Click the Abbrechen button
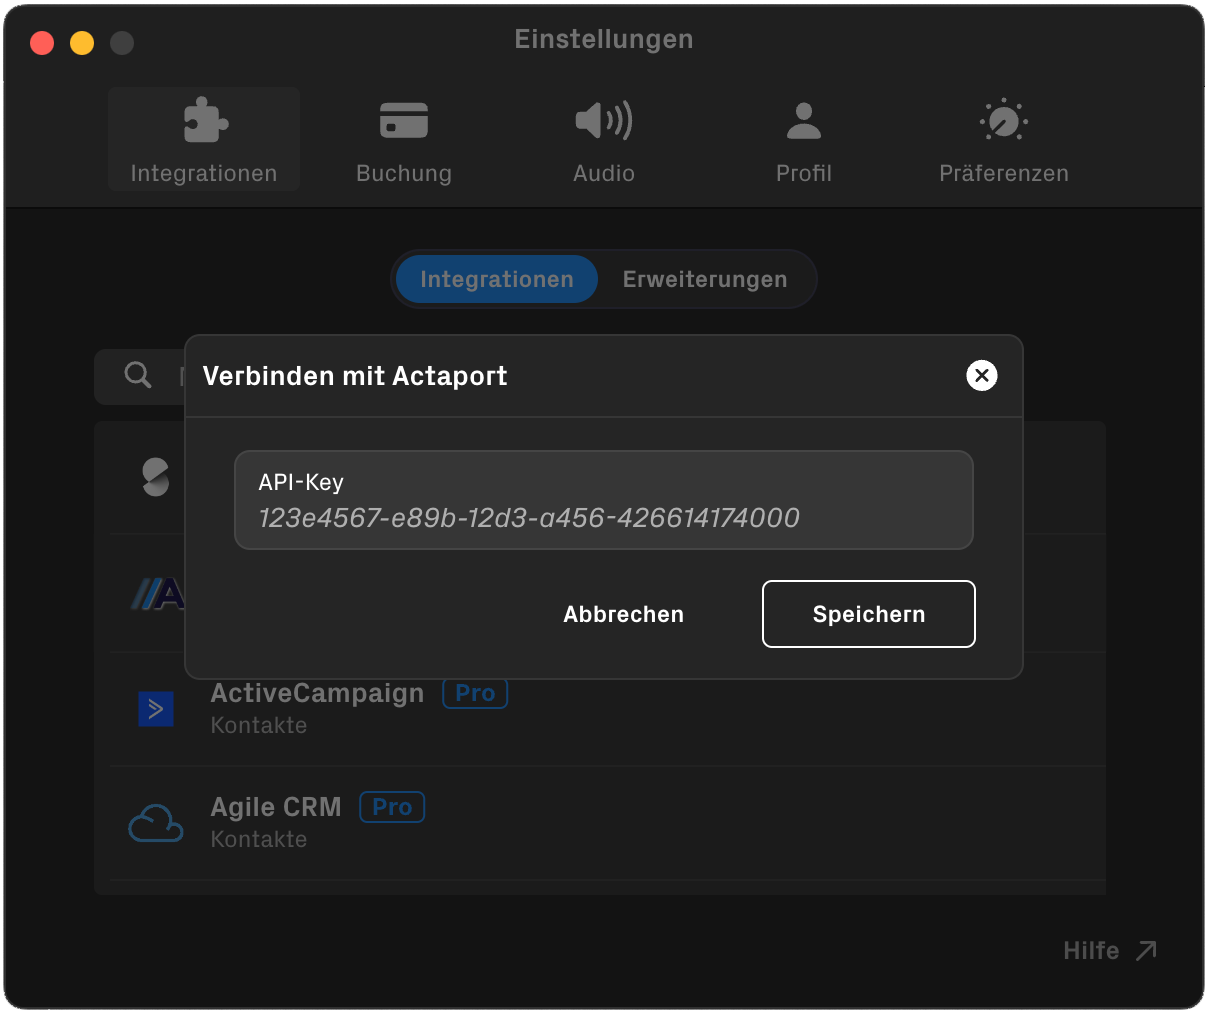The height and width of the screenshot is (1012, 1210). click(x=623, y=614)
